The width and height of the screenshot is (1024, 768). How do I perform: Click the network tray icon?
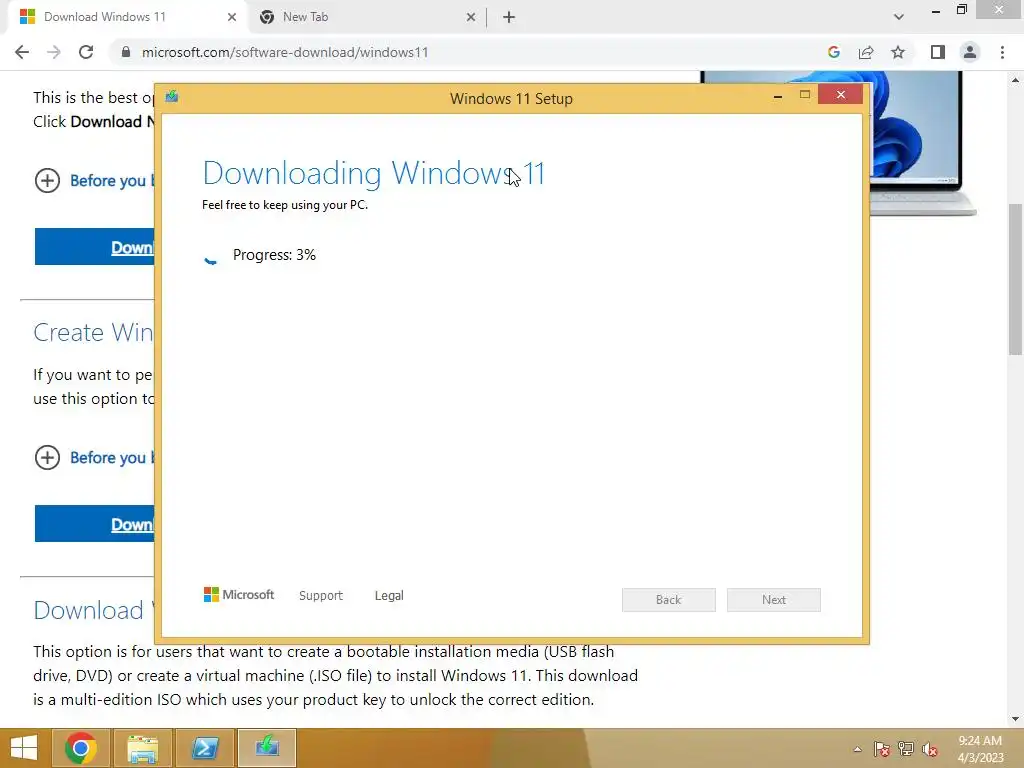tap(906, 749)
